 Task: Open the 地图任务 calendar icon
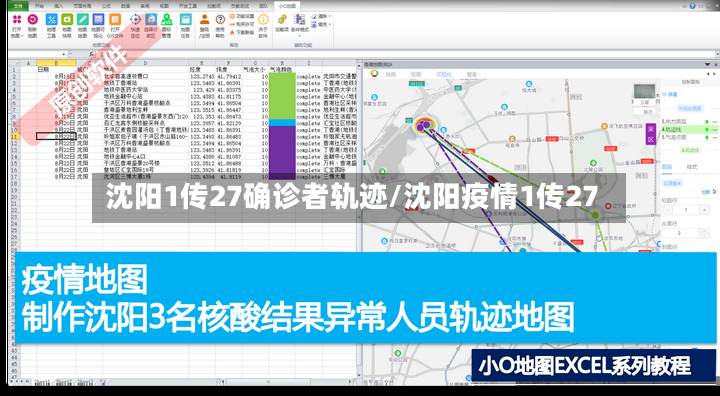coord(186,19)
